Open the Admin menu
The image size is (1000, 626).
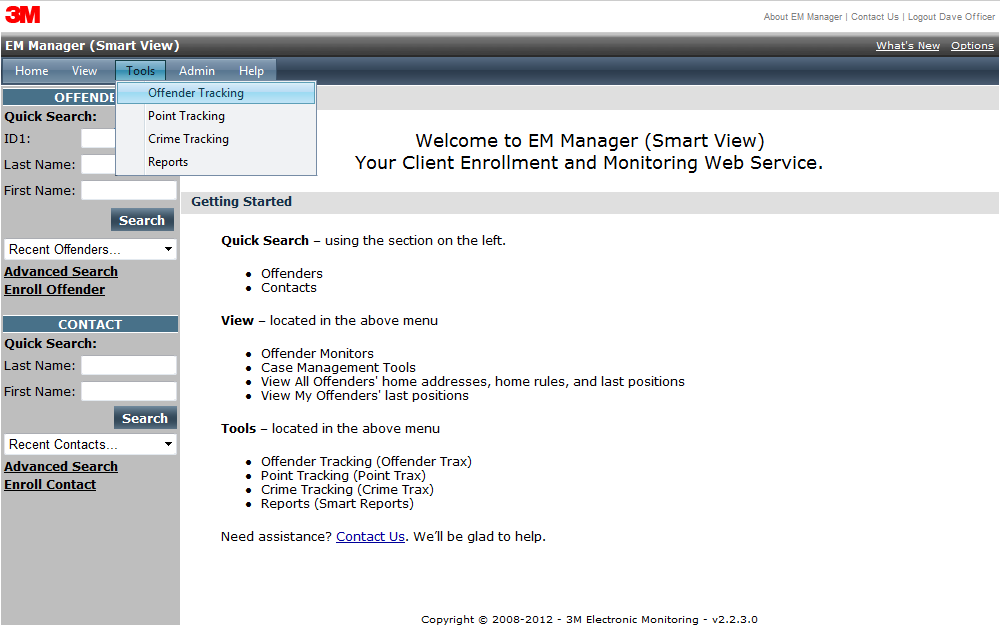tap(197, 71)
